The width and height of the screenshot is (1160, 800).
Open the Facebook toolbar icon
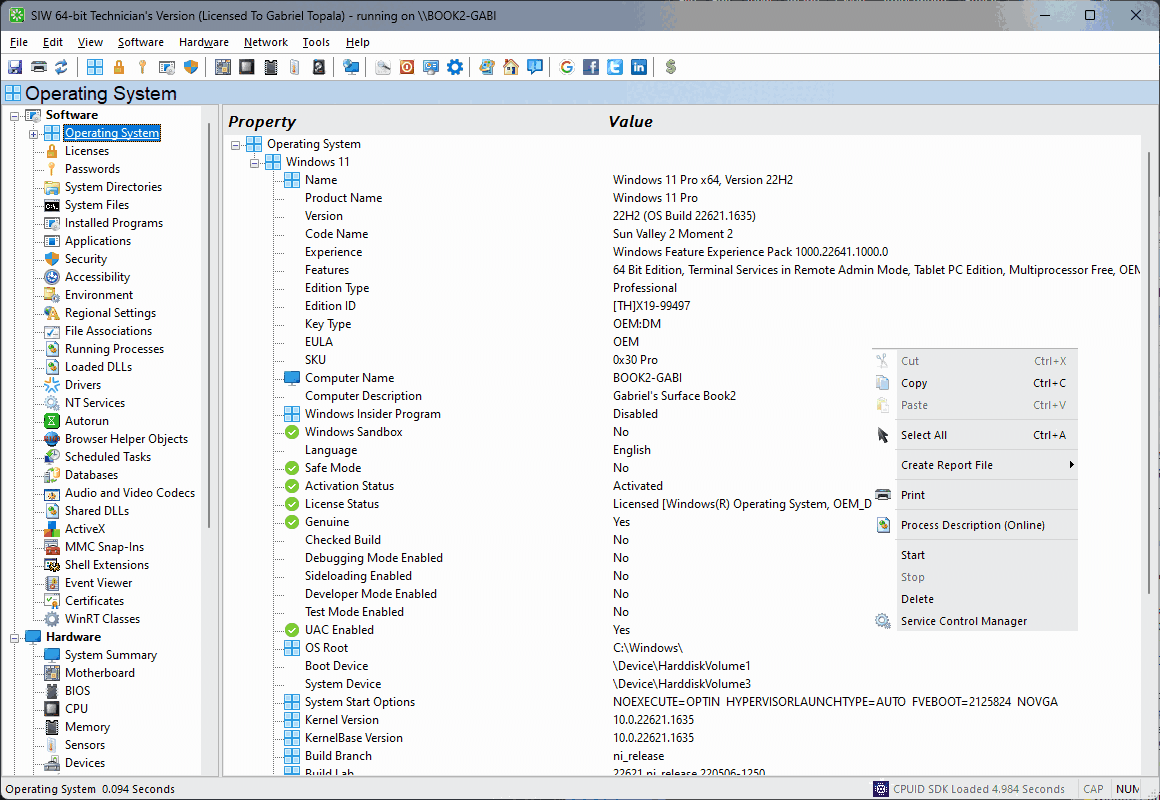[x=590, y=67]
